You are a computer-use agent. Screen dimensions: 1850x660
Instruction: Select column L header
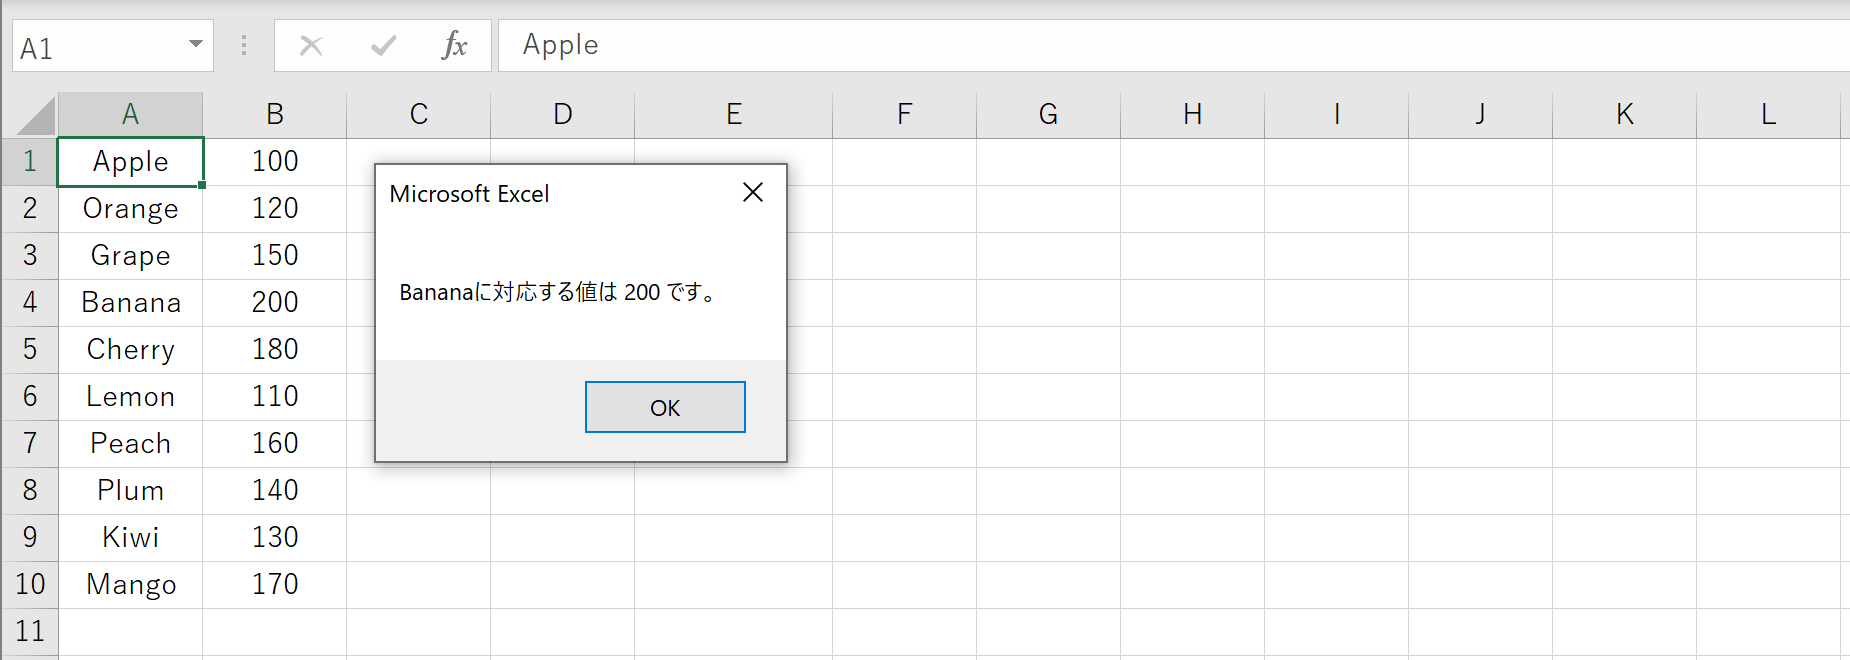(1768, 115)
